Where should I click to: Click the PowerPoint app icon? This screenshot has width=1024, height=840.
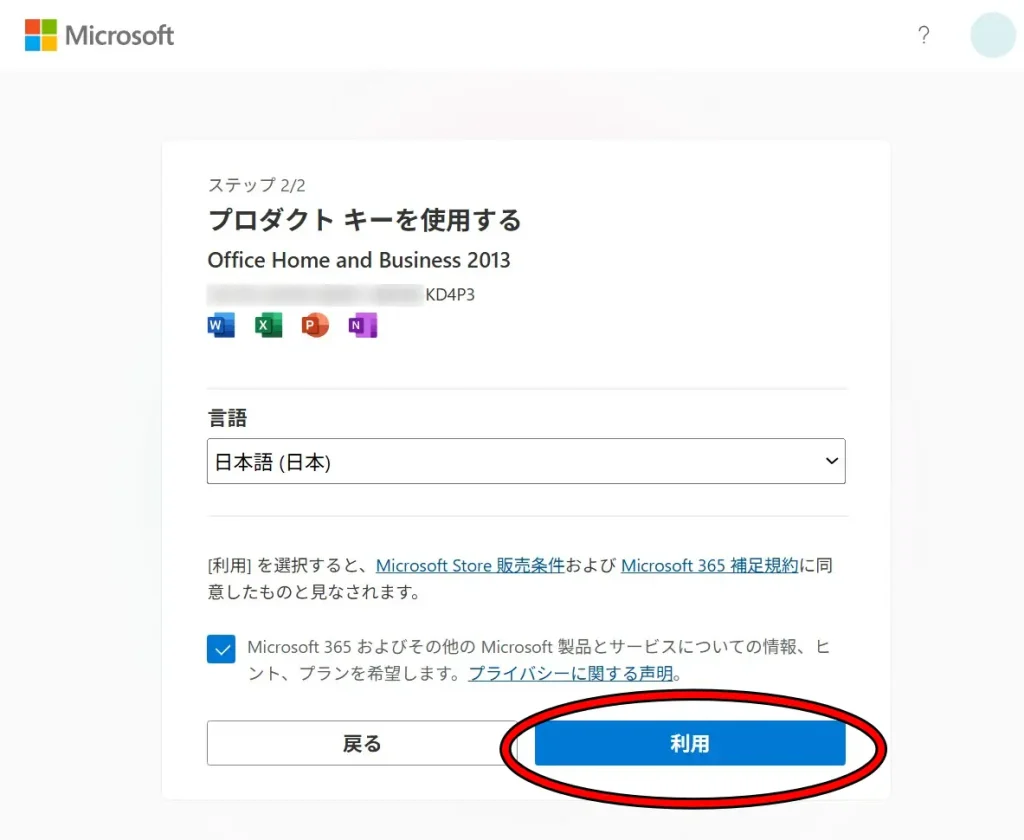[x=314, y=324]
